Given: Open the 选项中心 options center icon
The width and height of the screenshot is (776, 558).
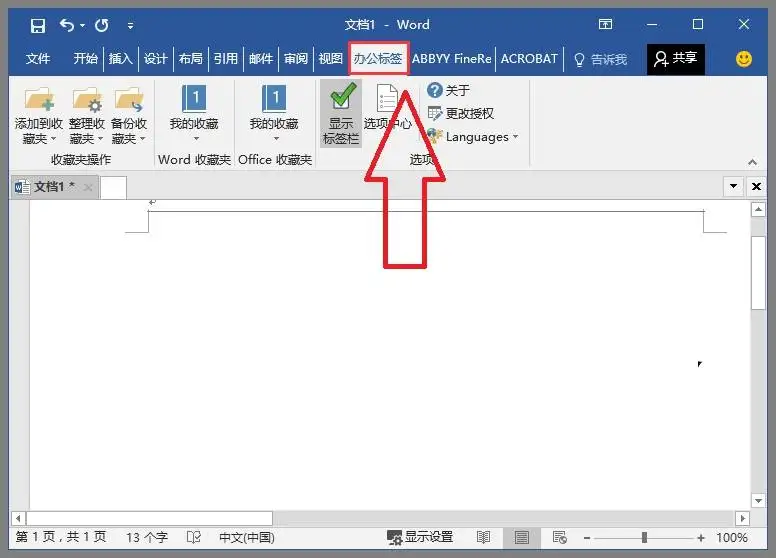Looking at the screenshot, I should [x=387, y=108].
